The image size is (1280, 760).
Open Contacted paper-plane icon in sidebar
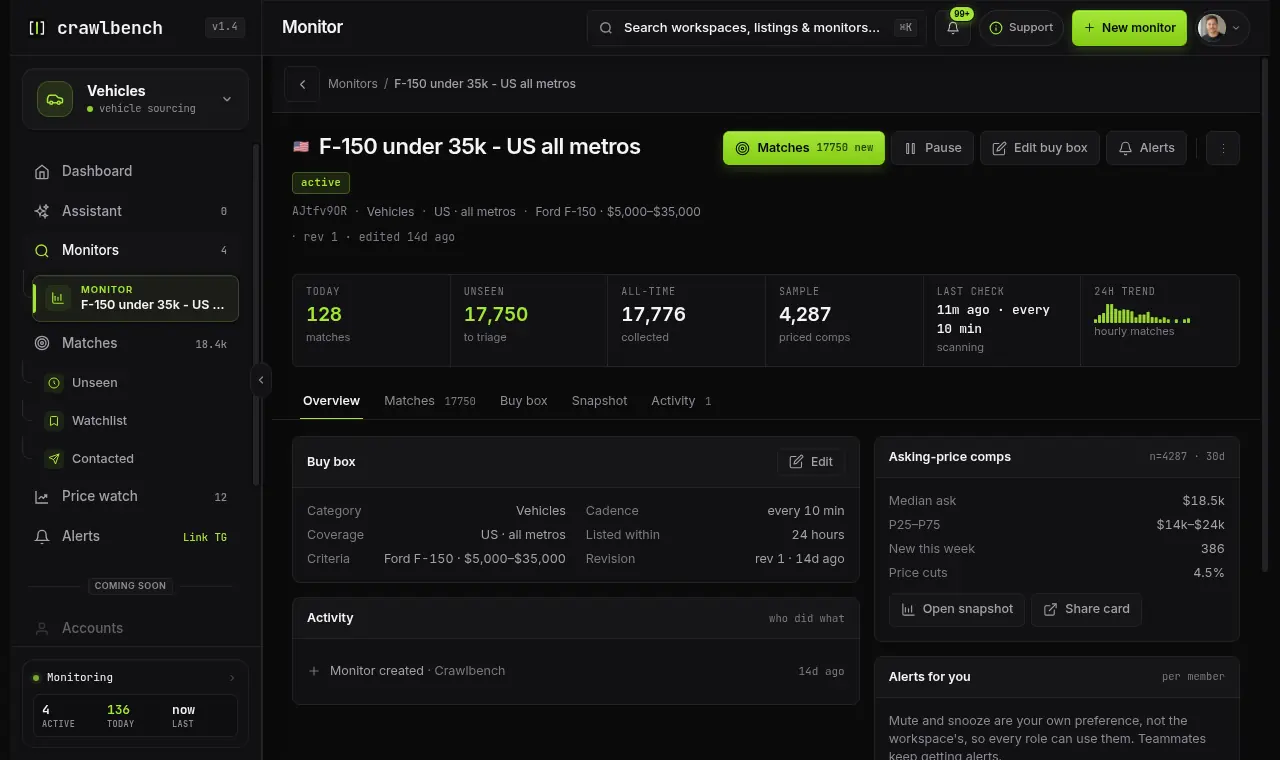(x=54, y=459)
